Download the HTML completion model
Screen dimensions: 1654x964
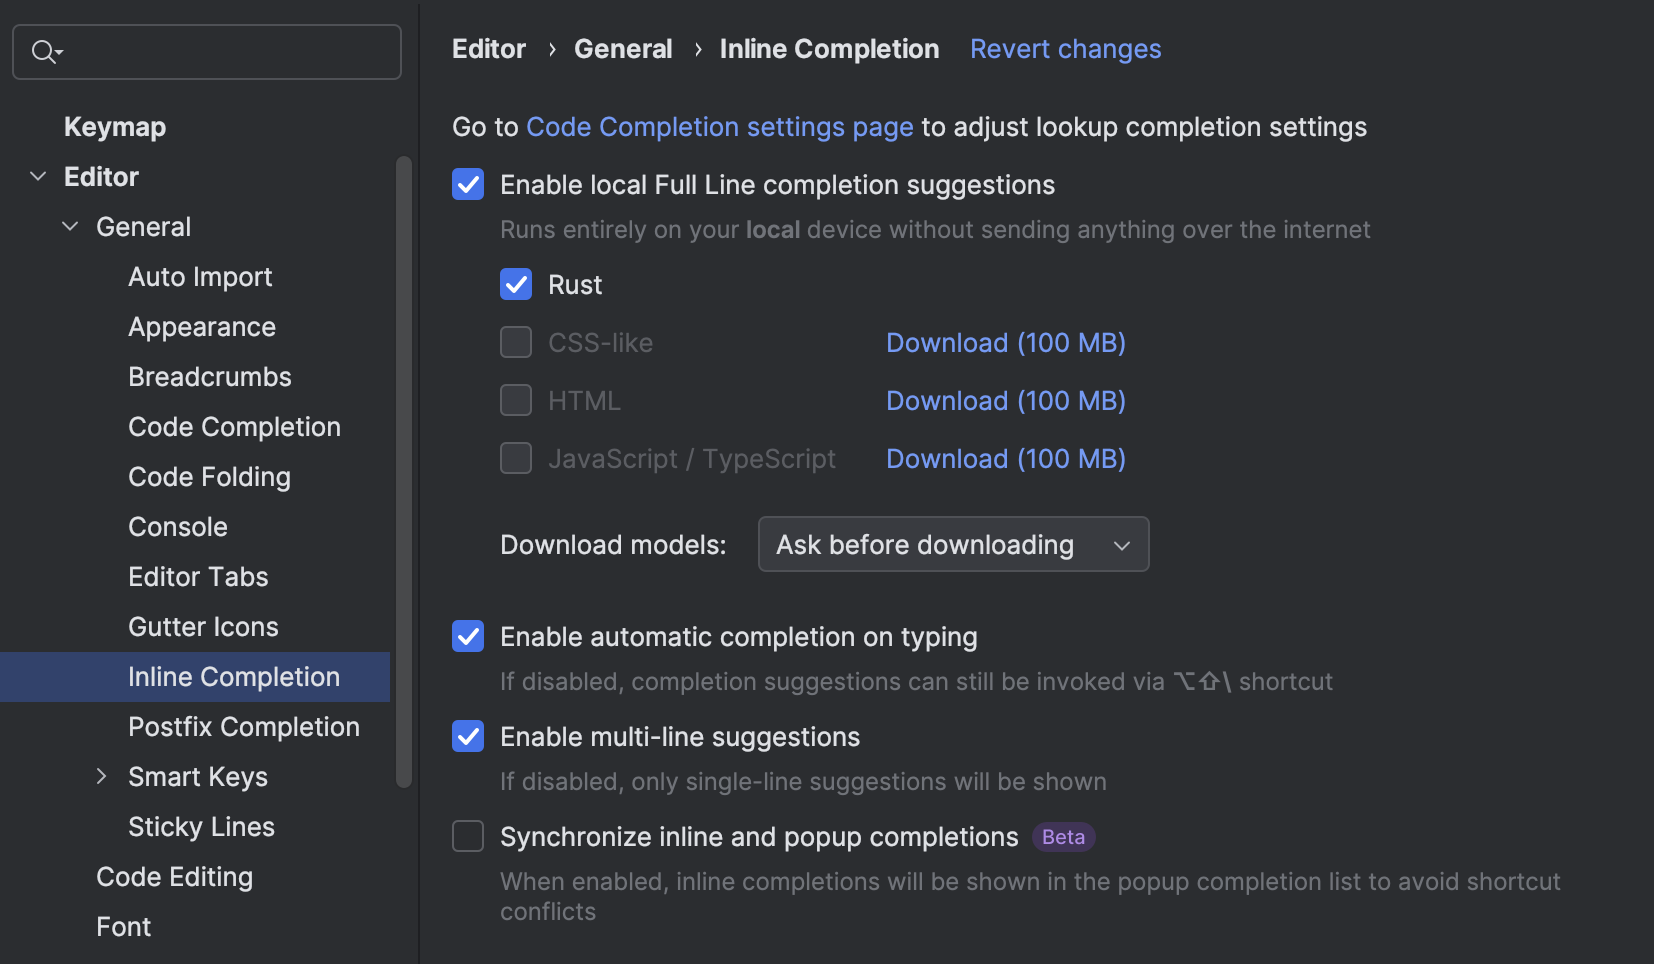click(1005, 400)
